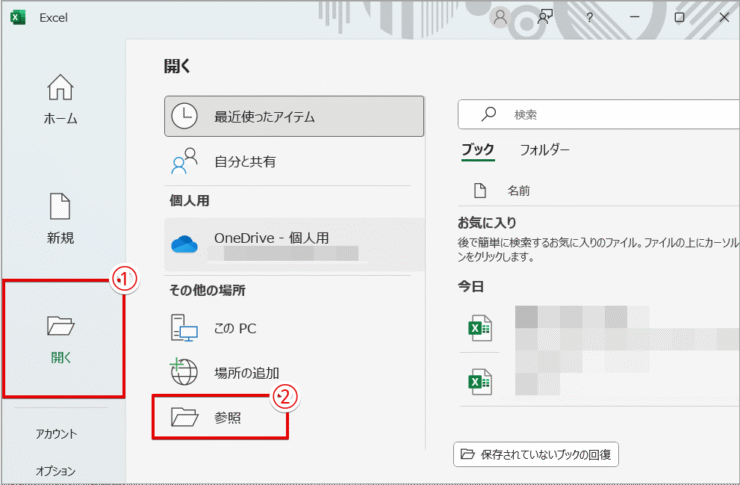The height and width of the screenshot is (485, 740).
Task: Select 最近使ったアイテム recent items
Action: [294, 116]
